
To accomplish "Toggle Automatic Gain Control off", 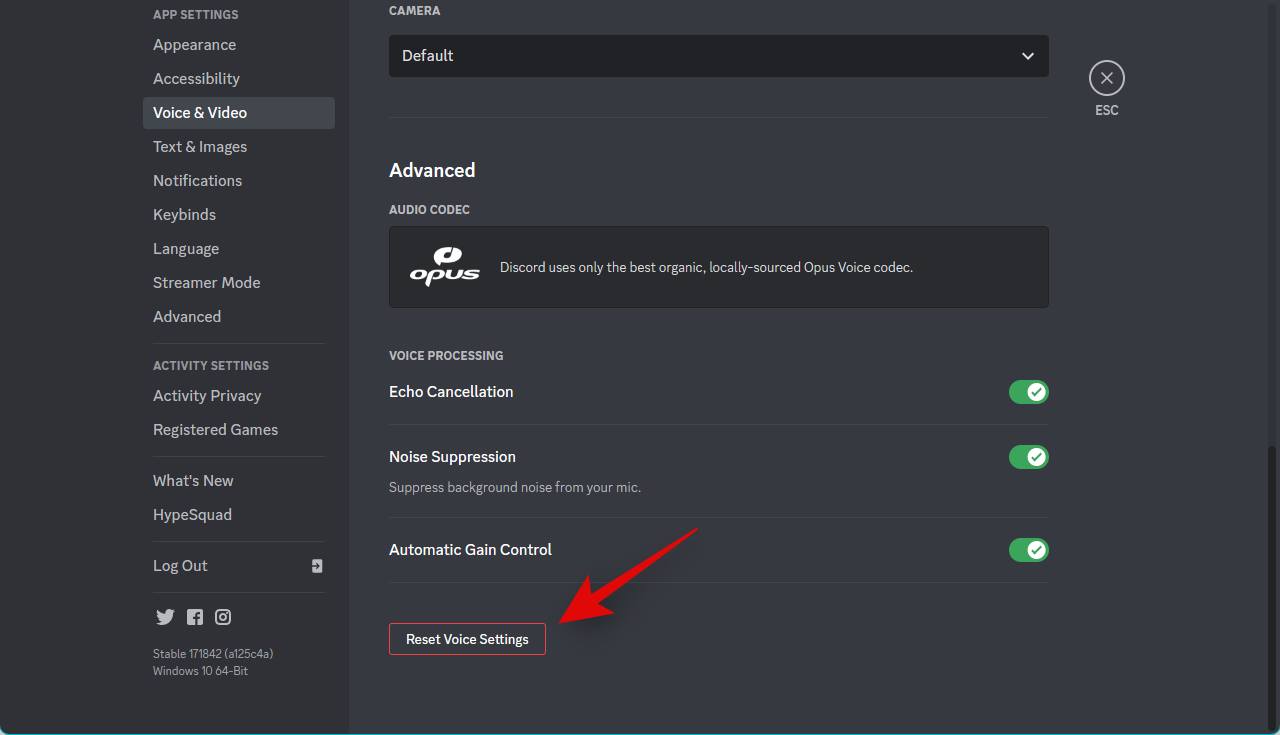I will [1028, 550].
